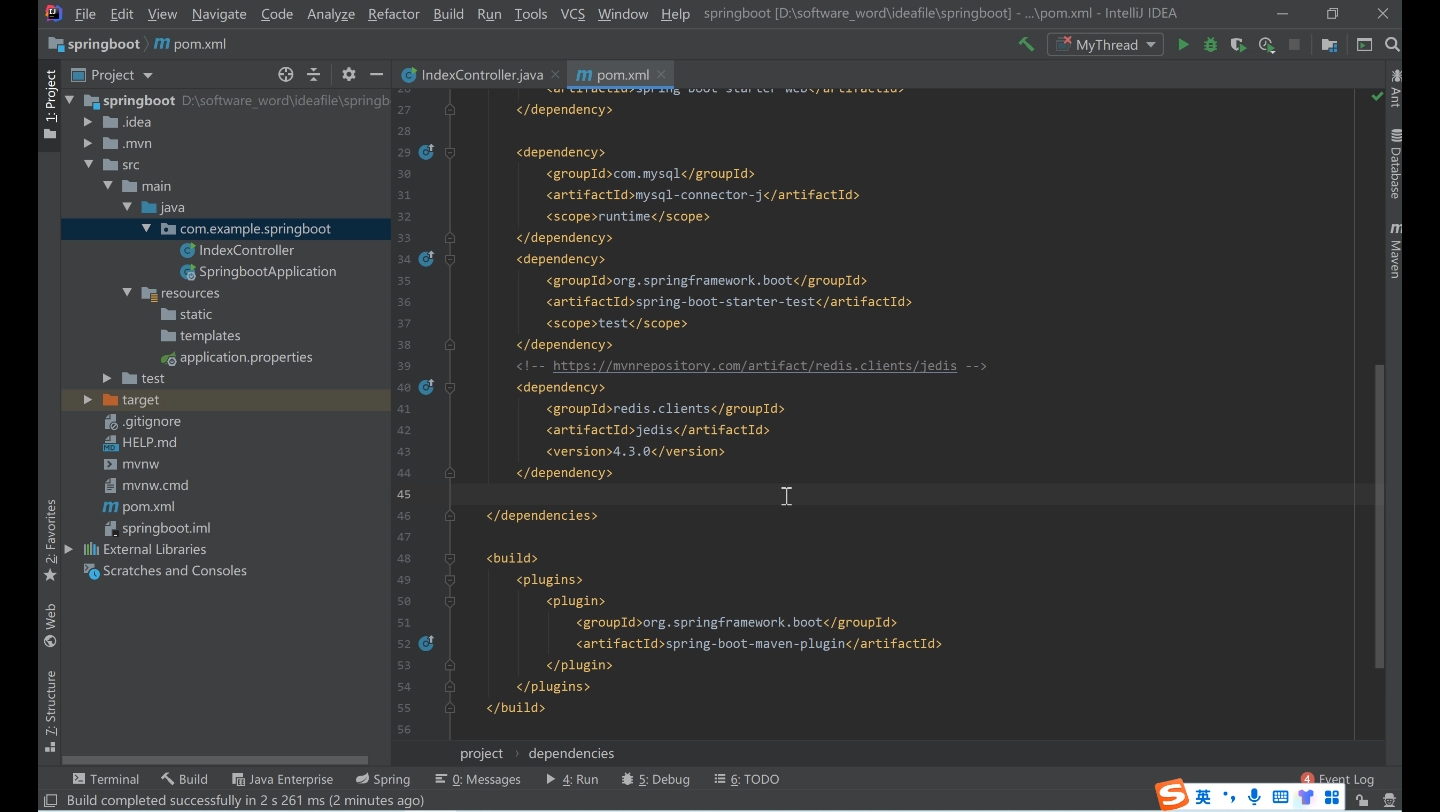Open the MyThread run configuration dropdown
Screen dimensions: 1440x812
pyautogui.click(x=1105, y=44)
